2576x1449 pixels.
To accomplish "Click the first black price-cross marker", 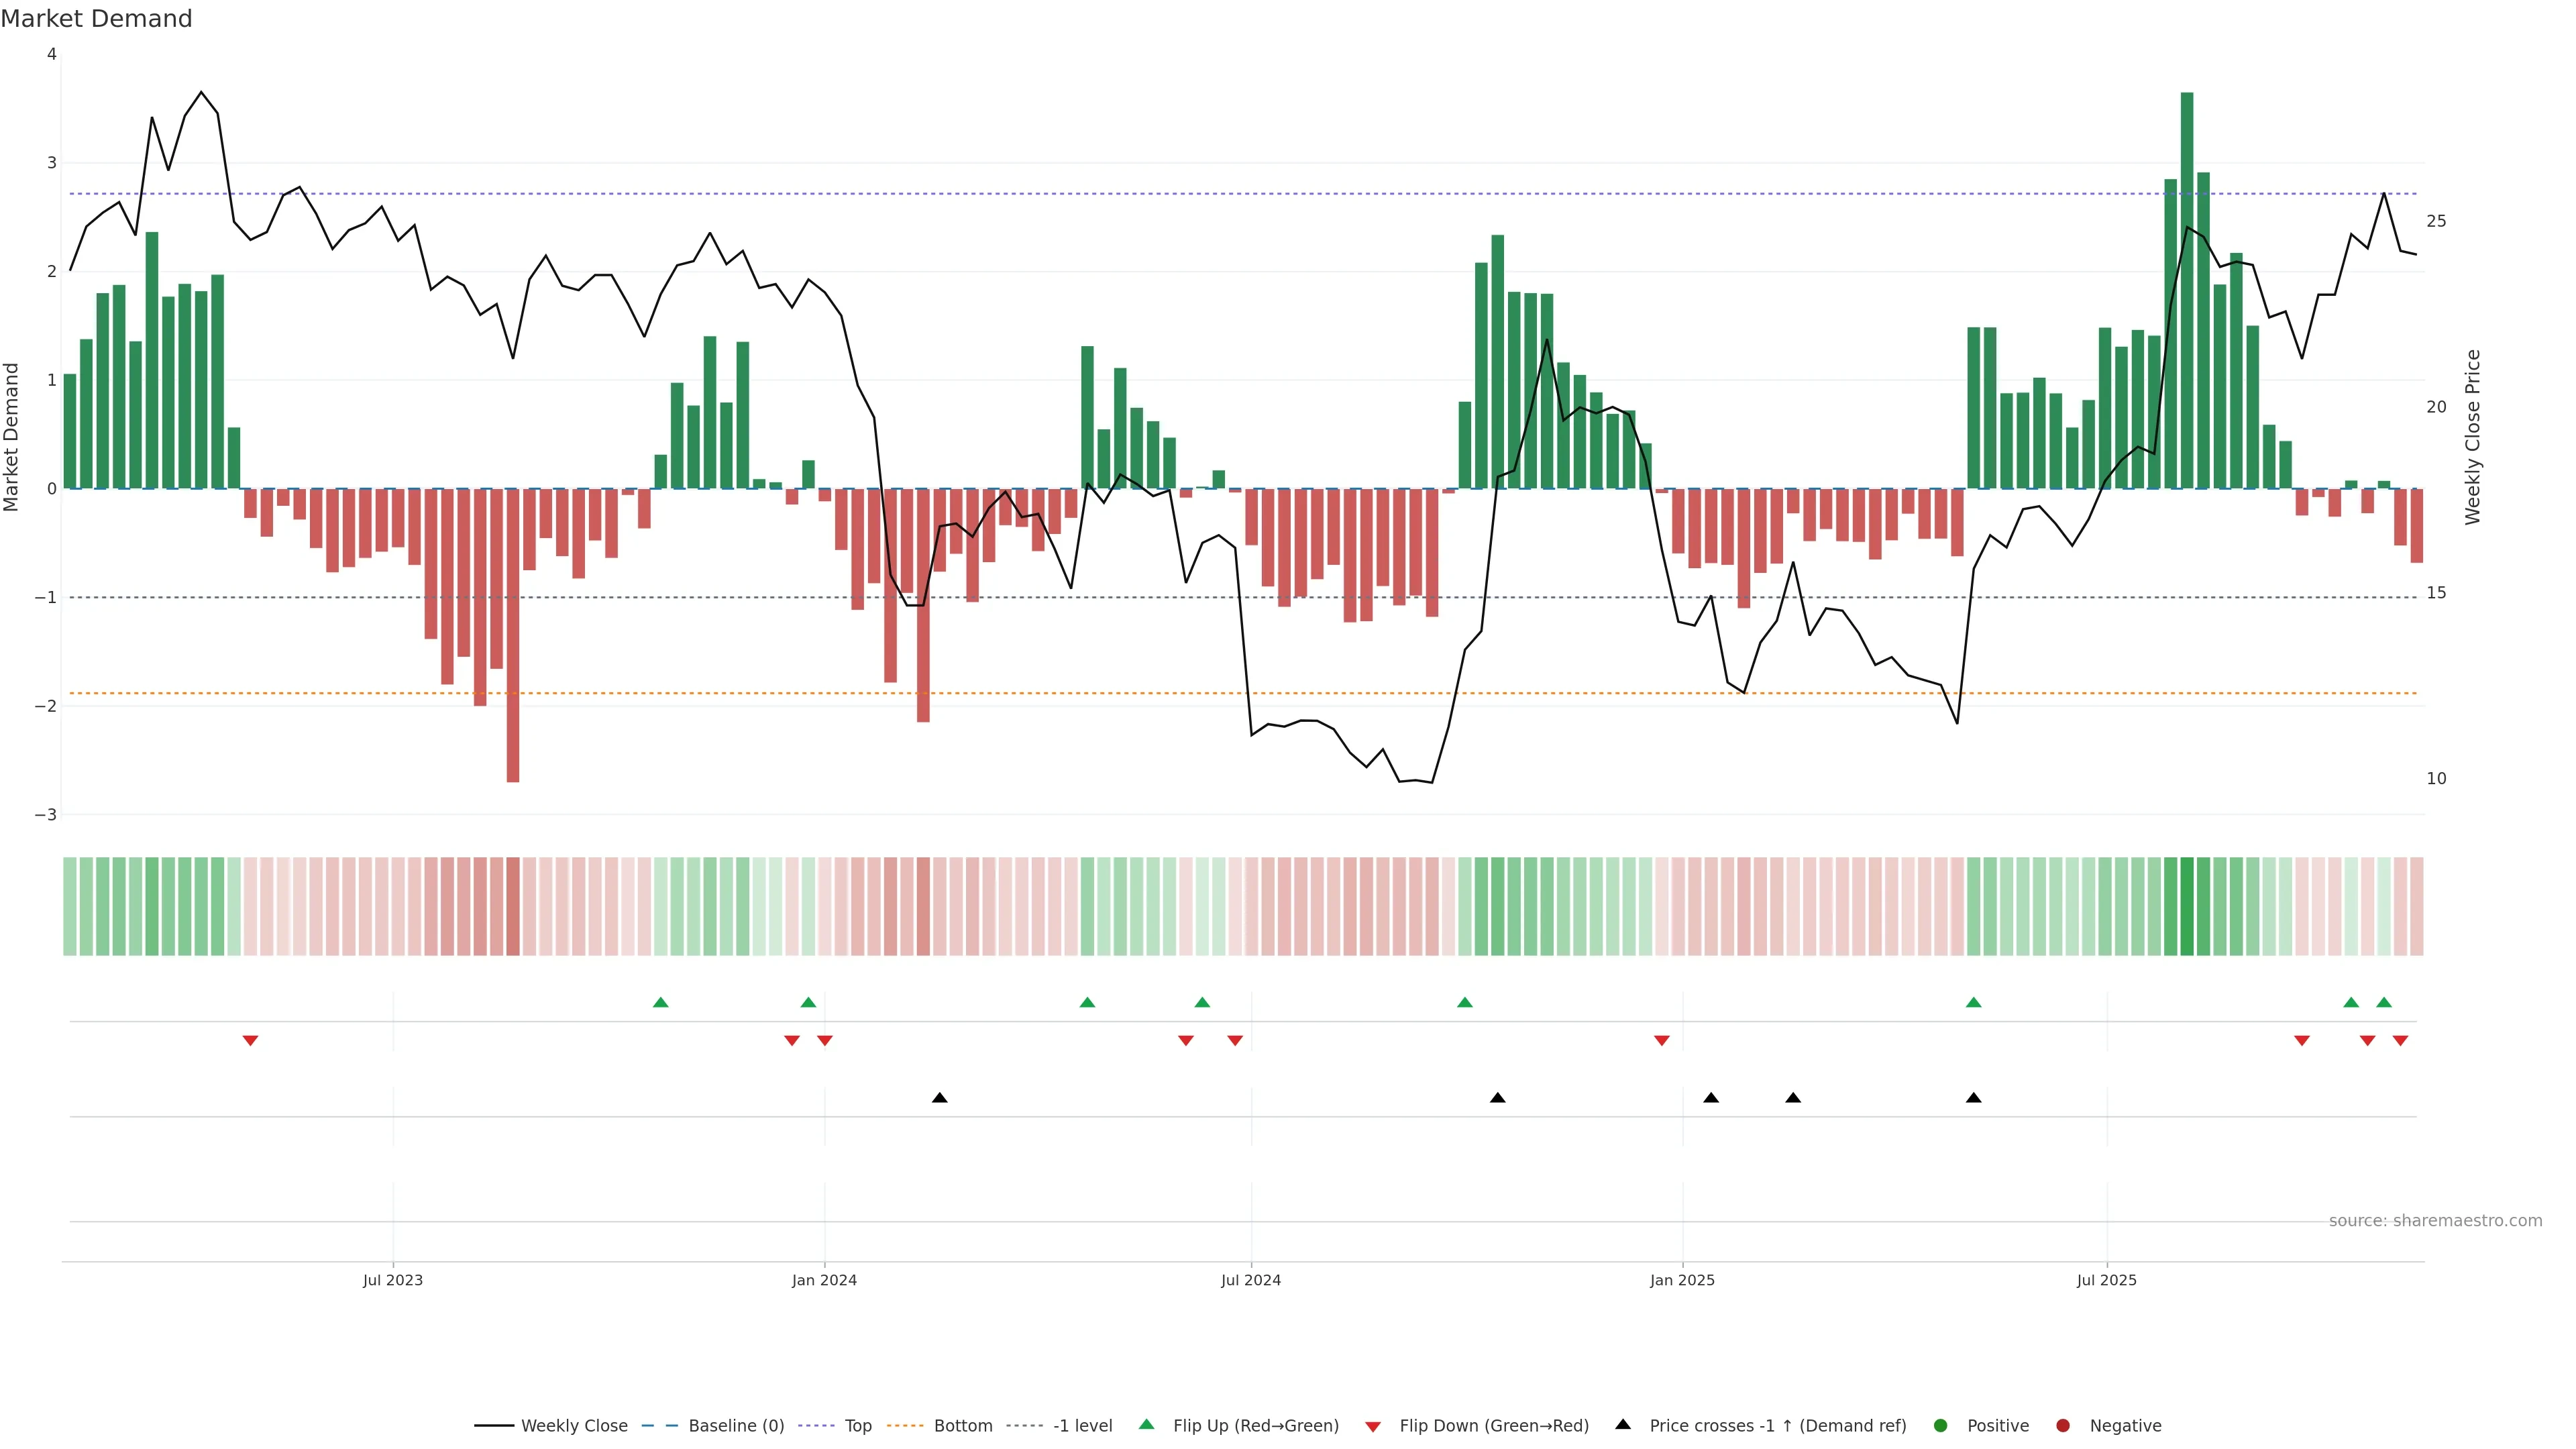I will click(939, 1098).
